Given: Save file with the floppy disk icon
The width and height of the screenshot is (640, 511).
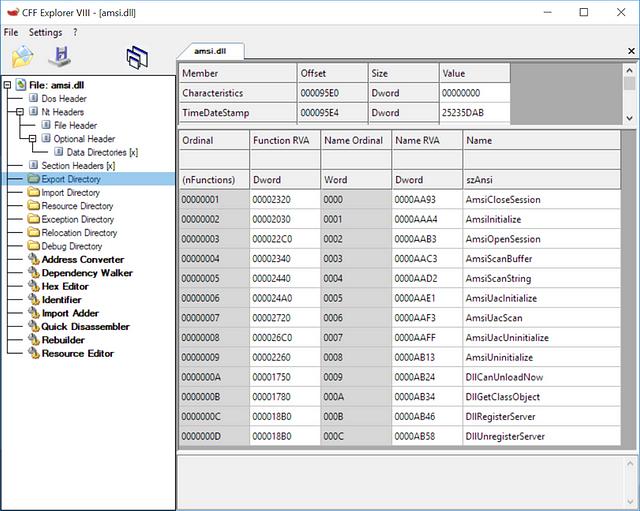Looking at the screenshot, I should pos(60,56).
